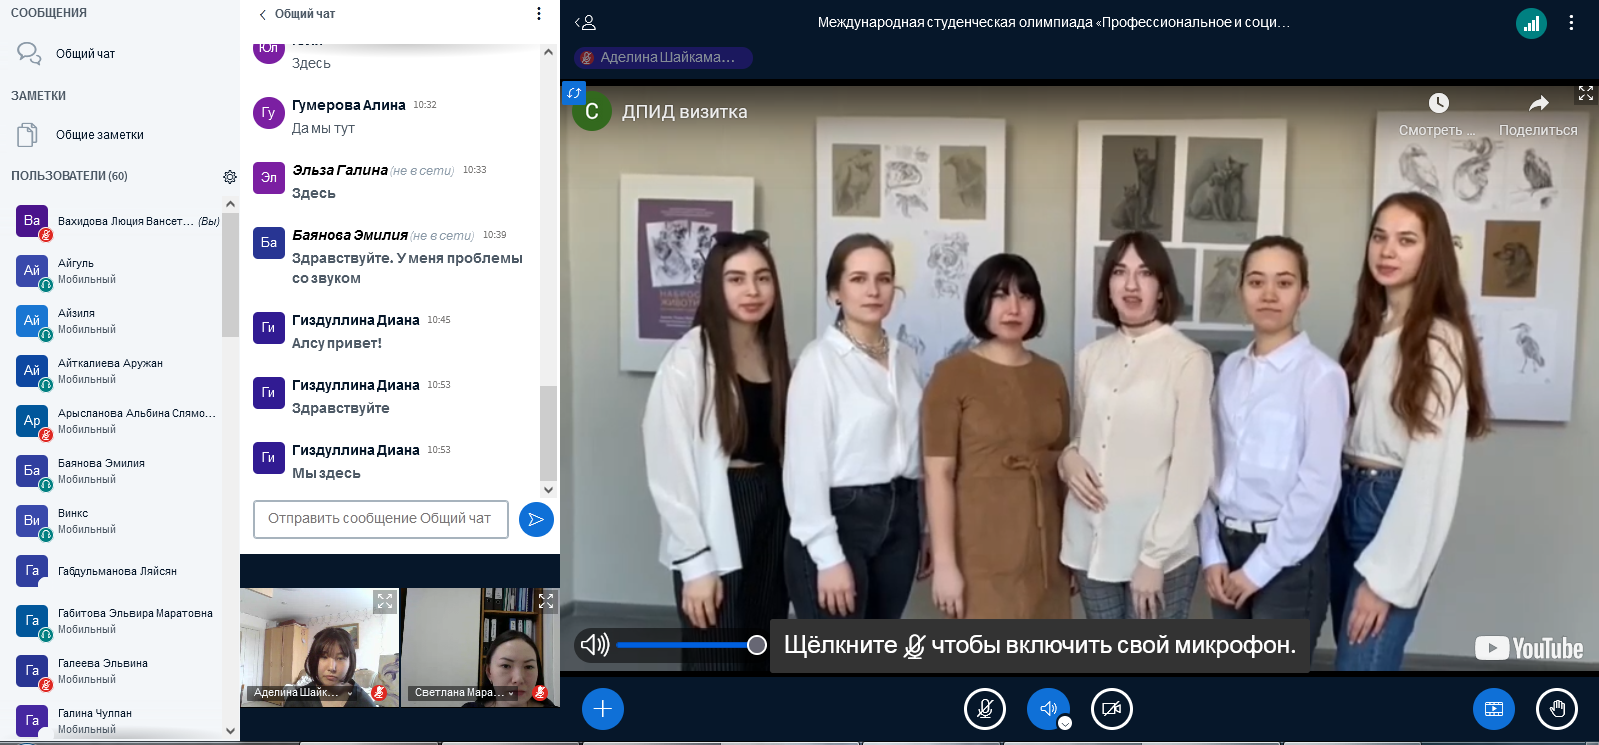This screenshot has height=745, width=1599.
Task: Open Общий чат in messages sidebar
Action: click(85, 54)
